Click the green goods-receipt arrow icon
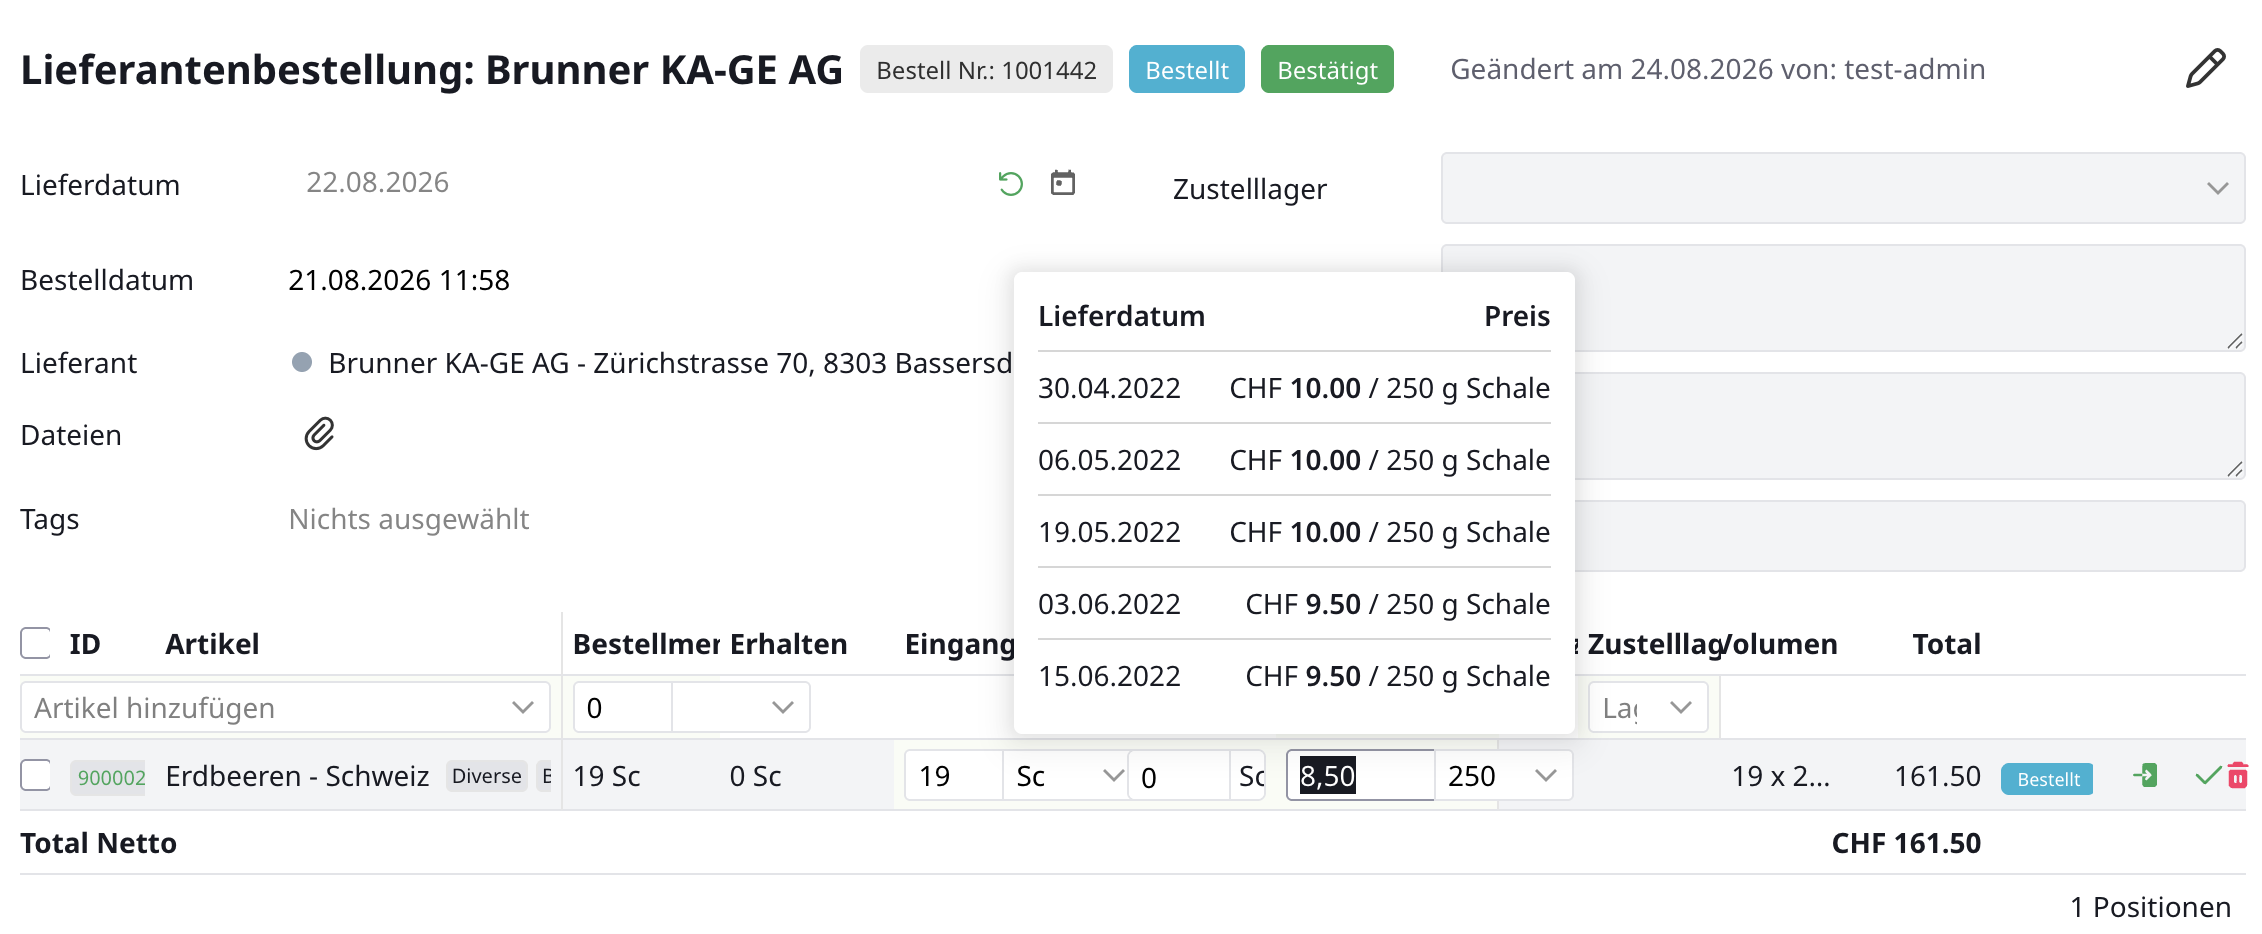Screen dimensions: 2262x934 point(2145,775)
